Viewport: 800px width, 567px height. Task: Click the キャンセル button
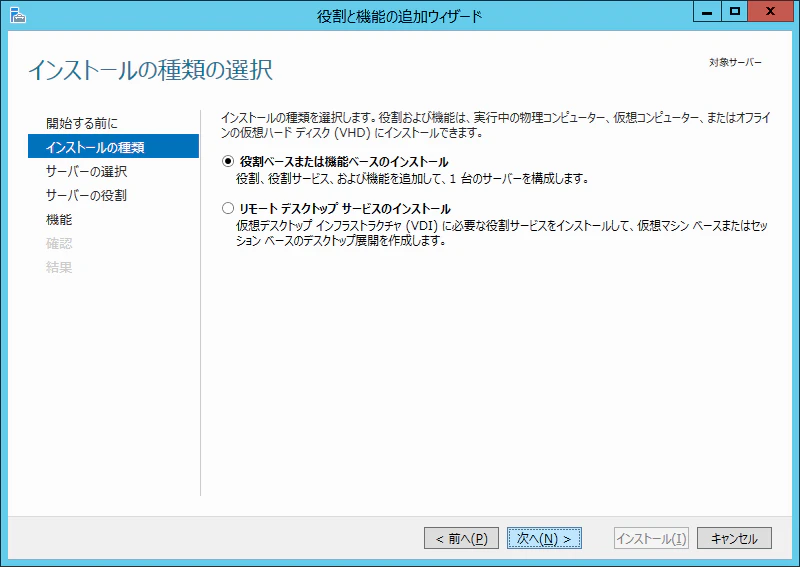(x=734, y=538)
